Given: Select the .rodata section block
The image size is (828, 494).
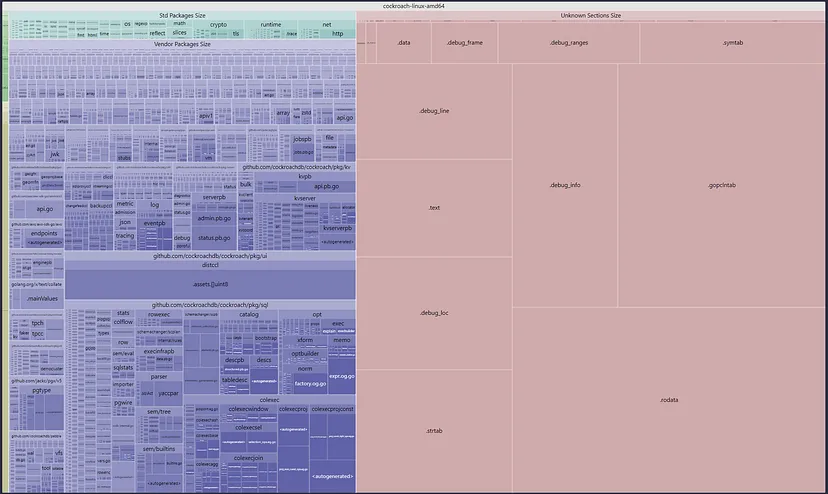Looking at the screenshot, I should [669, 400].
